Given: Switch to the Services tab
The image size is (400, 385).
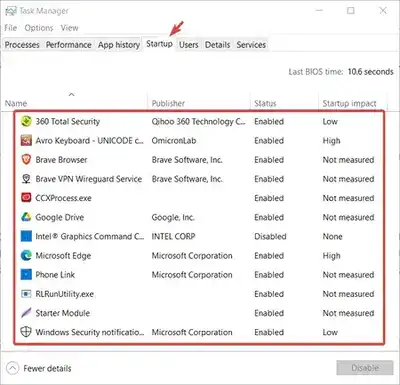Looking at the screenshot, I should tap(251, 45).
